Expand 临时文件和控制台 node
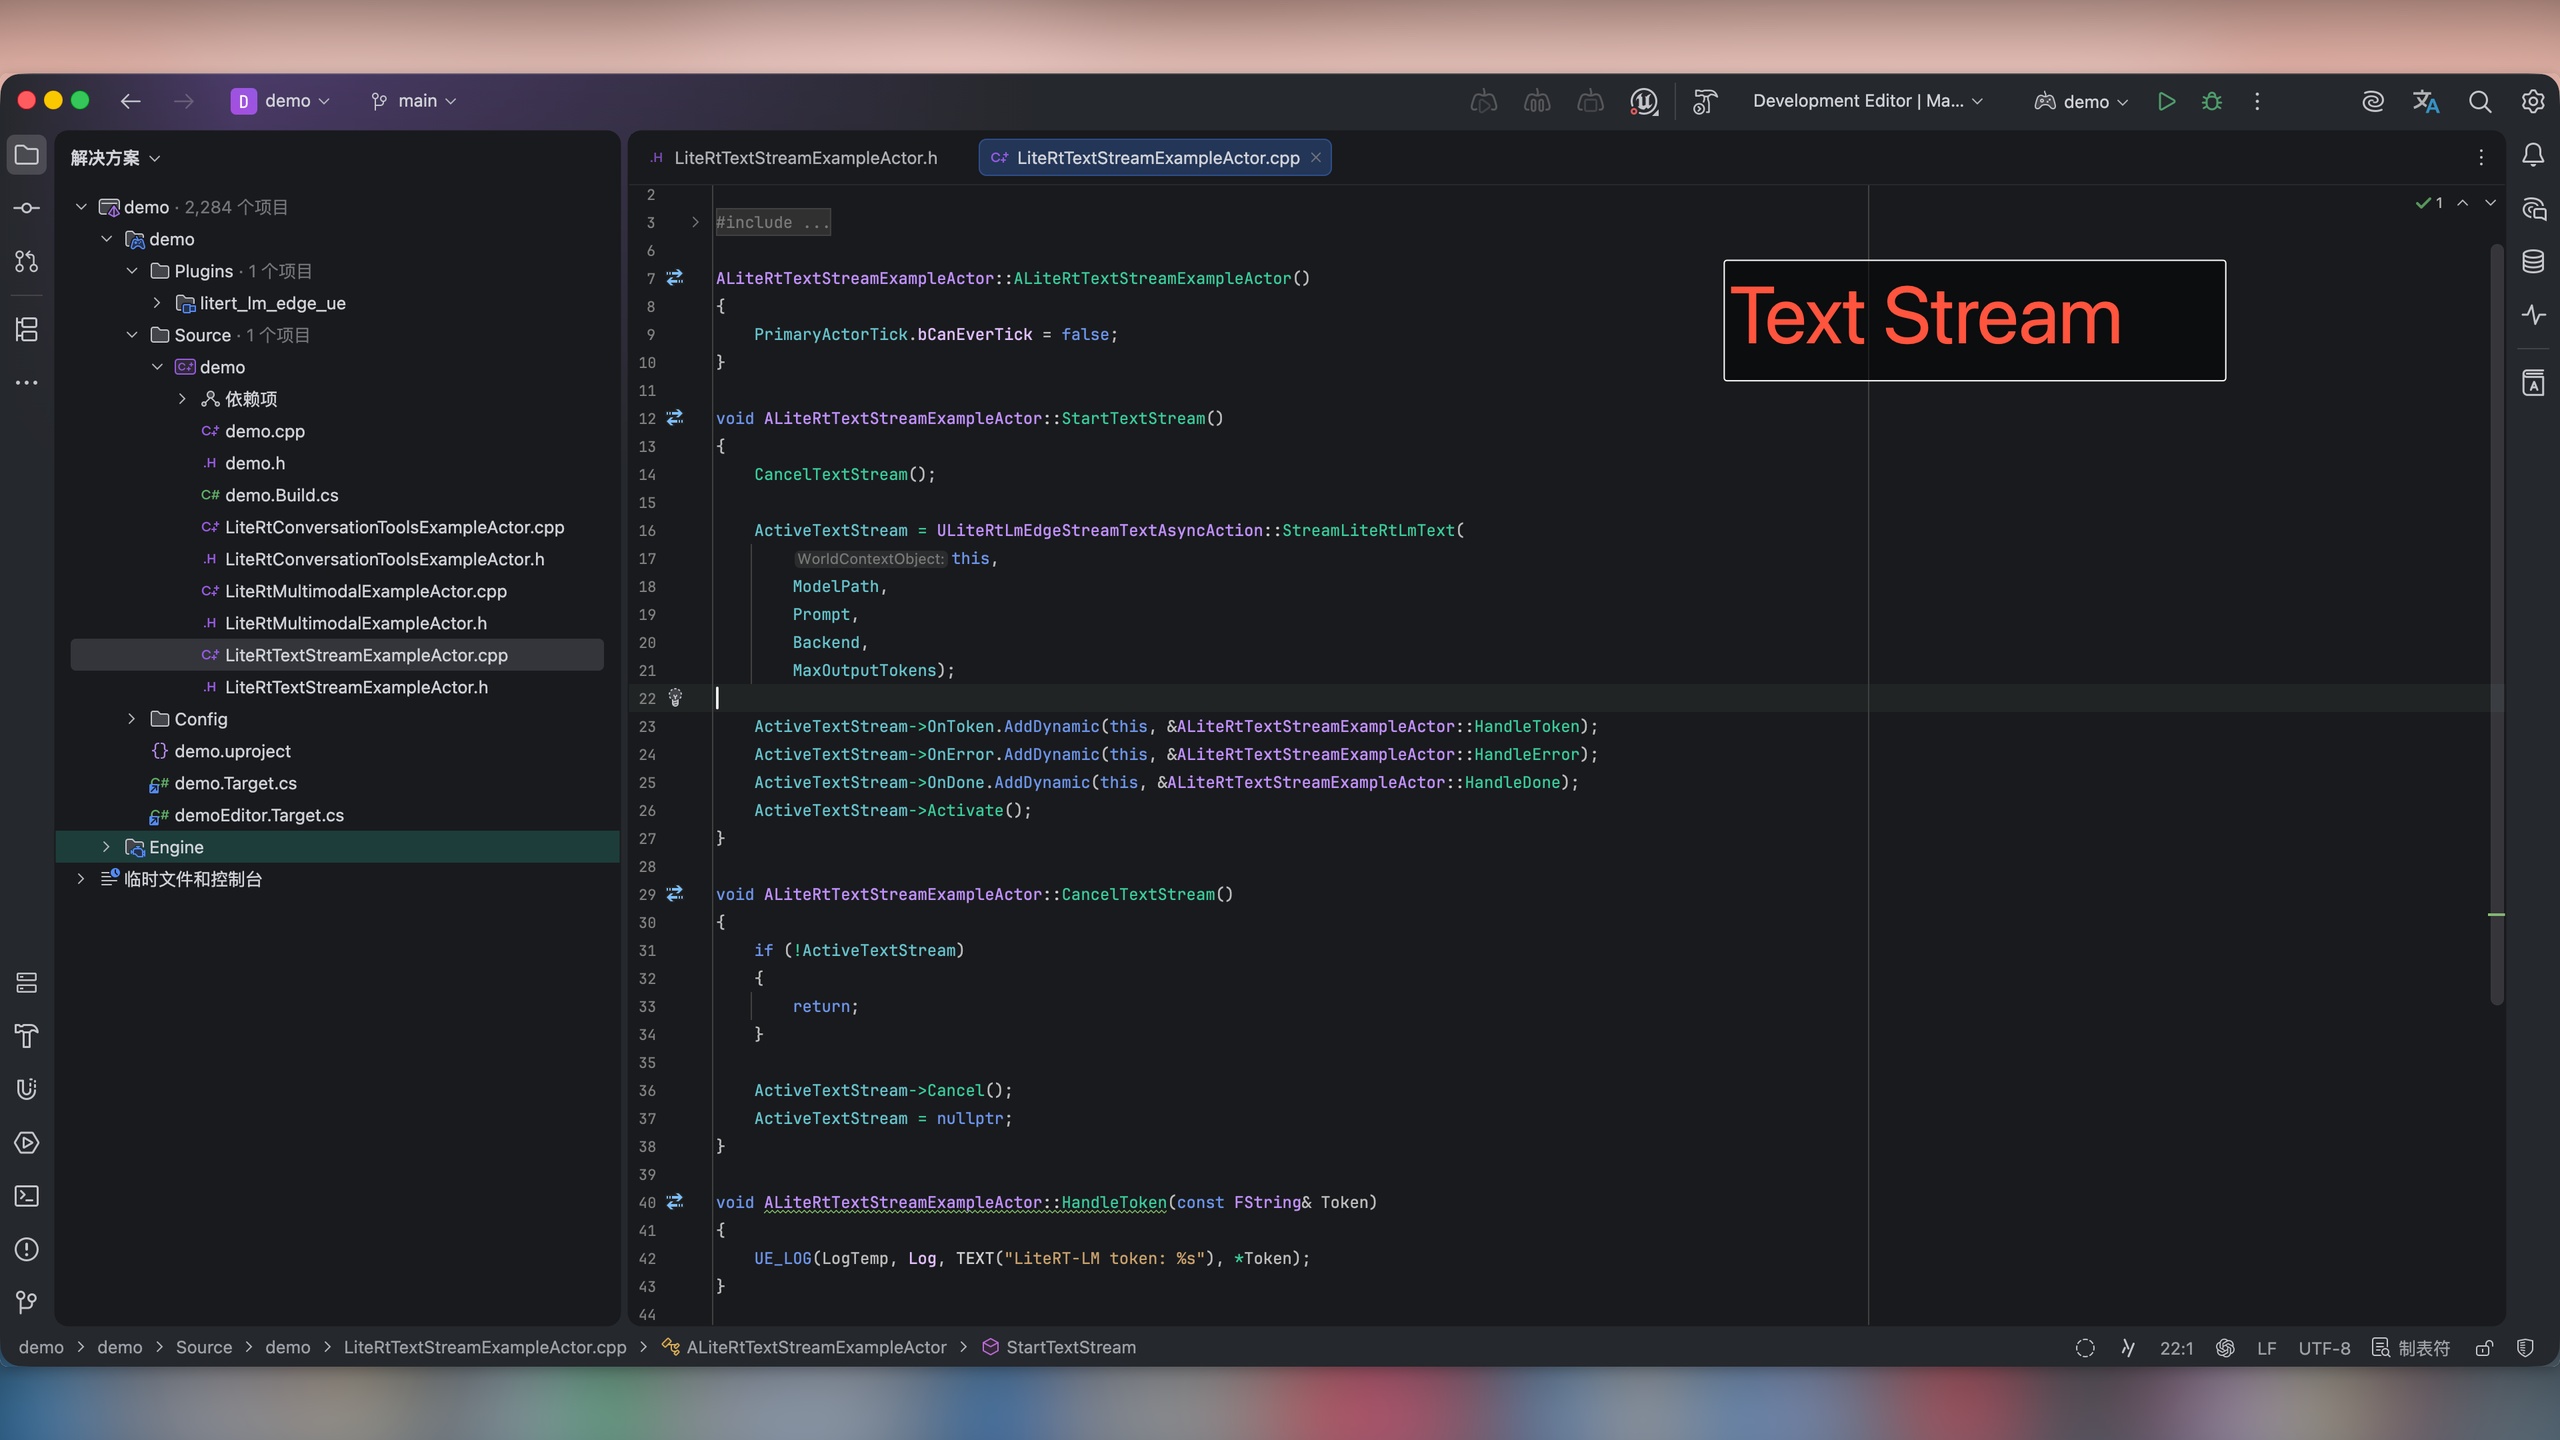Screen dimensions: 2560x1440 tap(81, 879)
